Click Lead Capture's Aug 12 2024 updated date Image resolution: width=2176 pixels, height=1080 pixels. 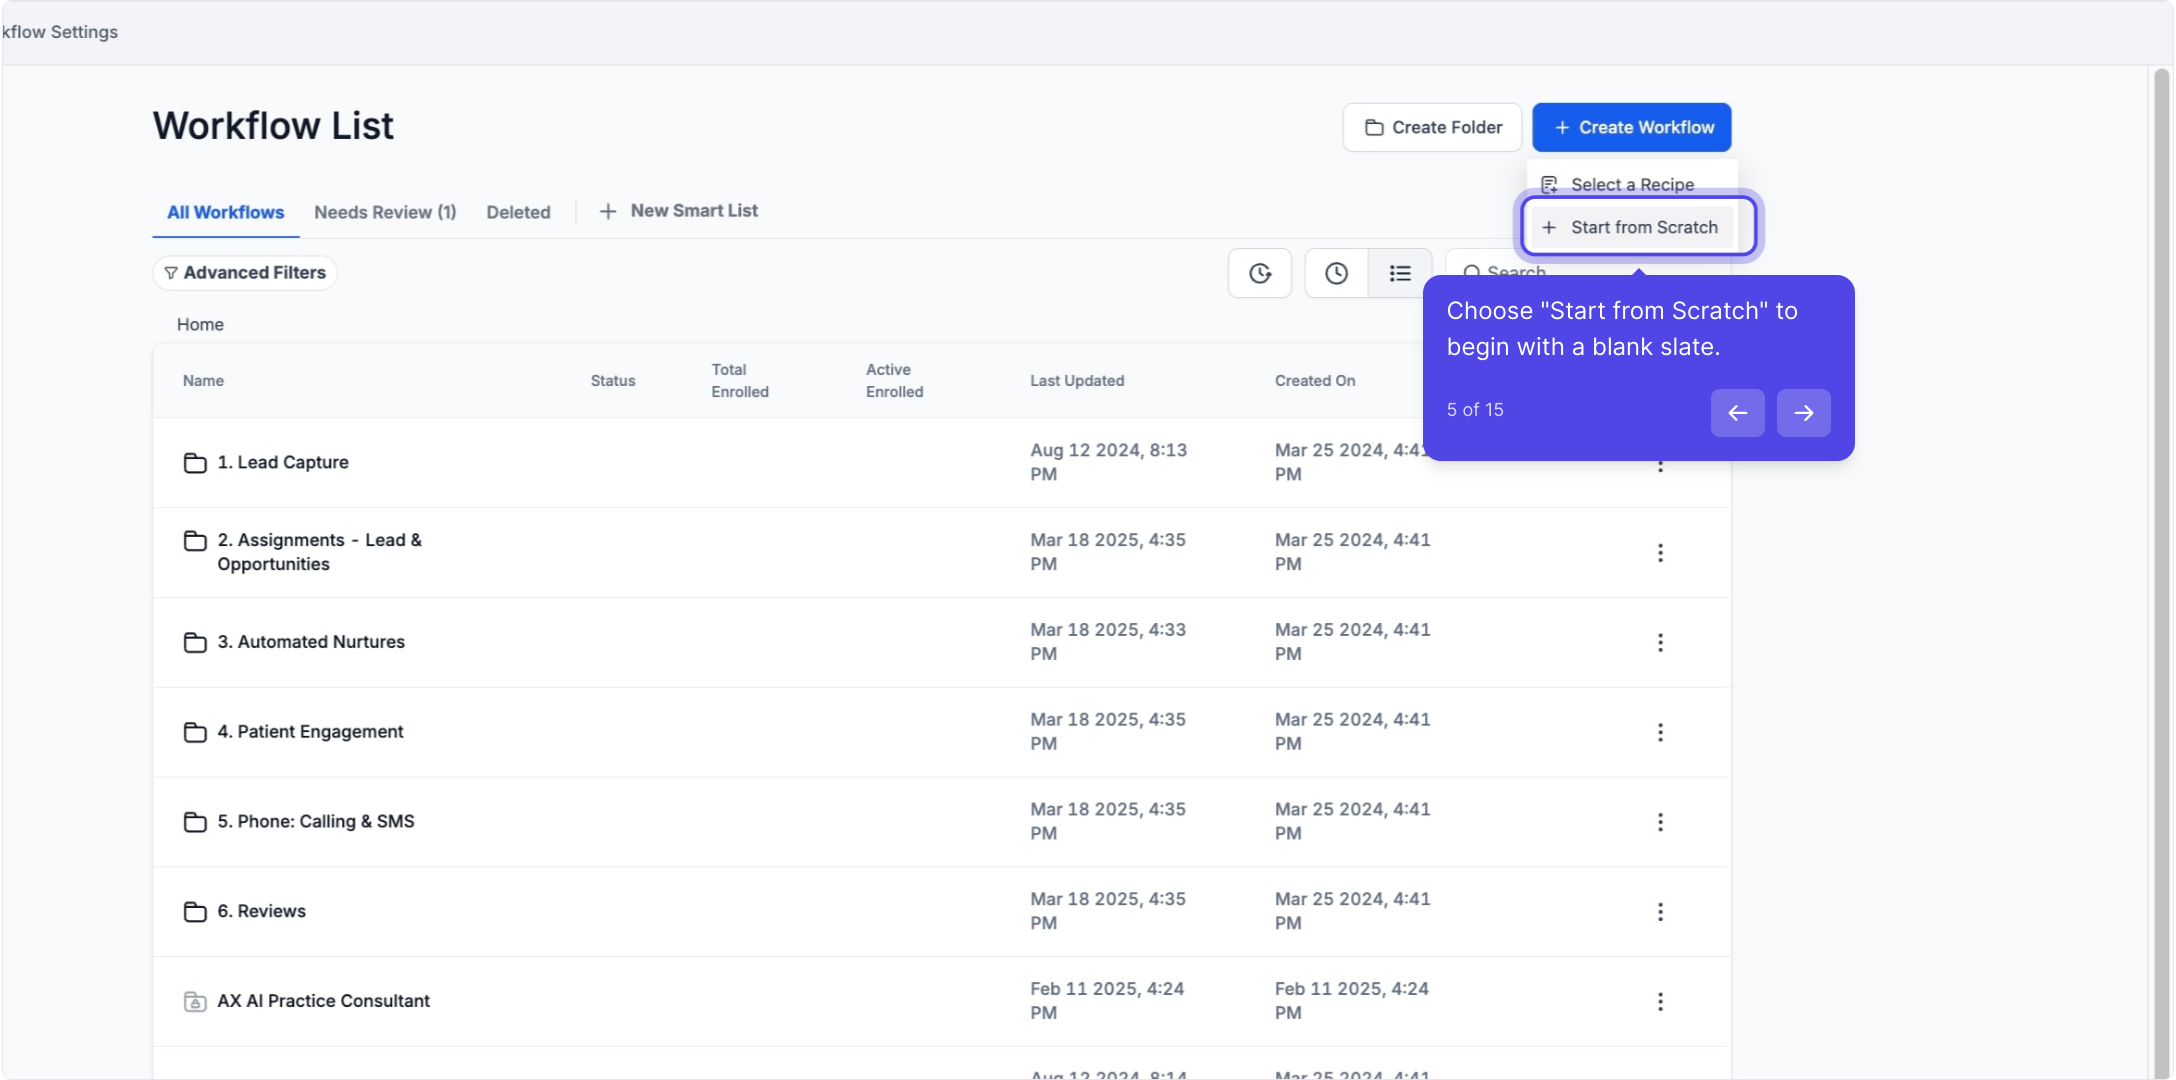pyautogui.click(x=1108, y=462)
